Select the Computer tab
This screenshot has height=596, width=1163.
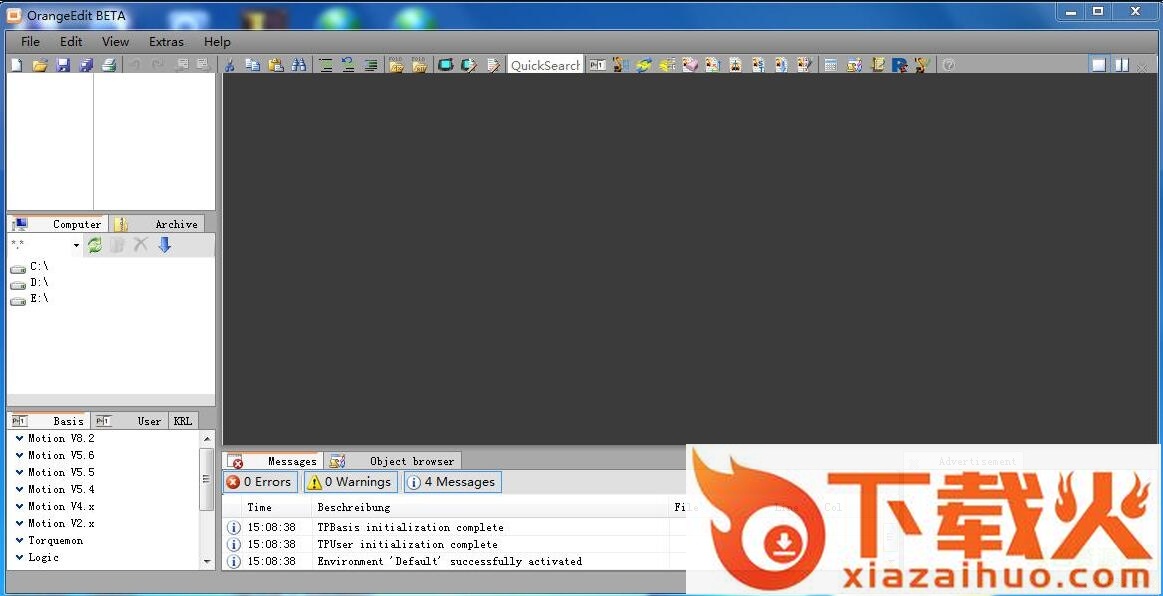pos(58,224)
